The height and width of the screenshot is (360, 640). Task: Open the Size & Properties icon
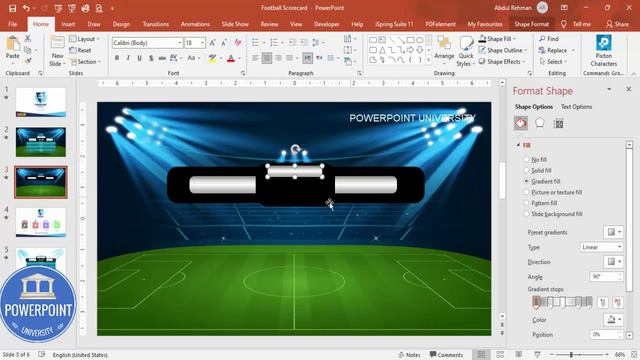pos(558,123)
